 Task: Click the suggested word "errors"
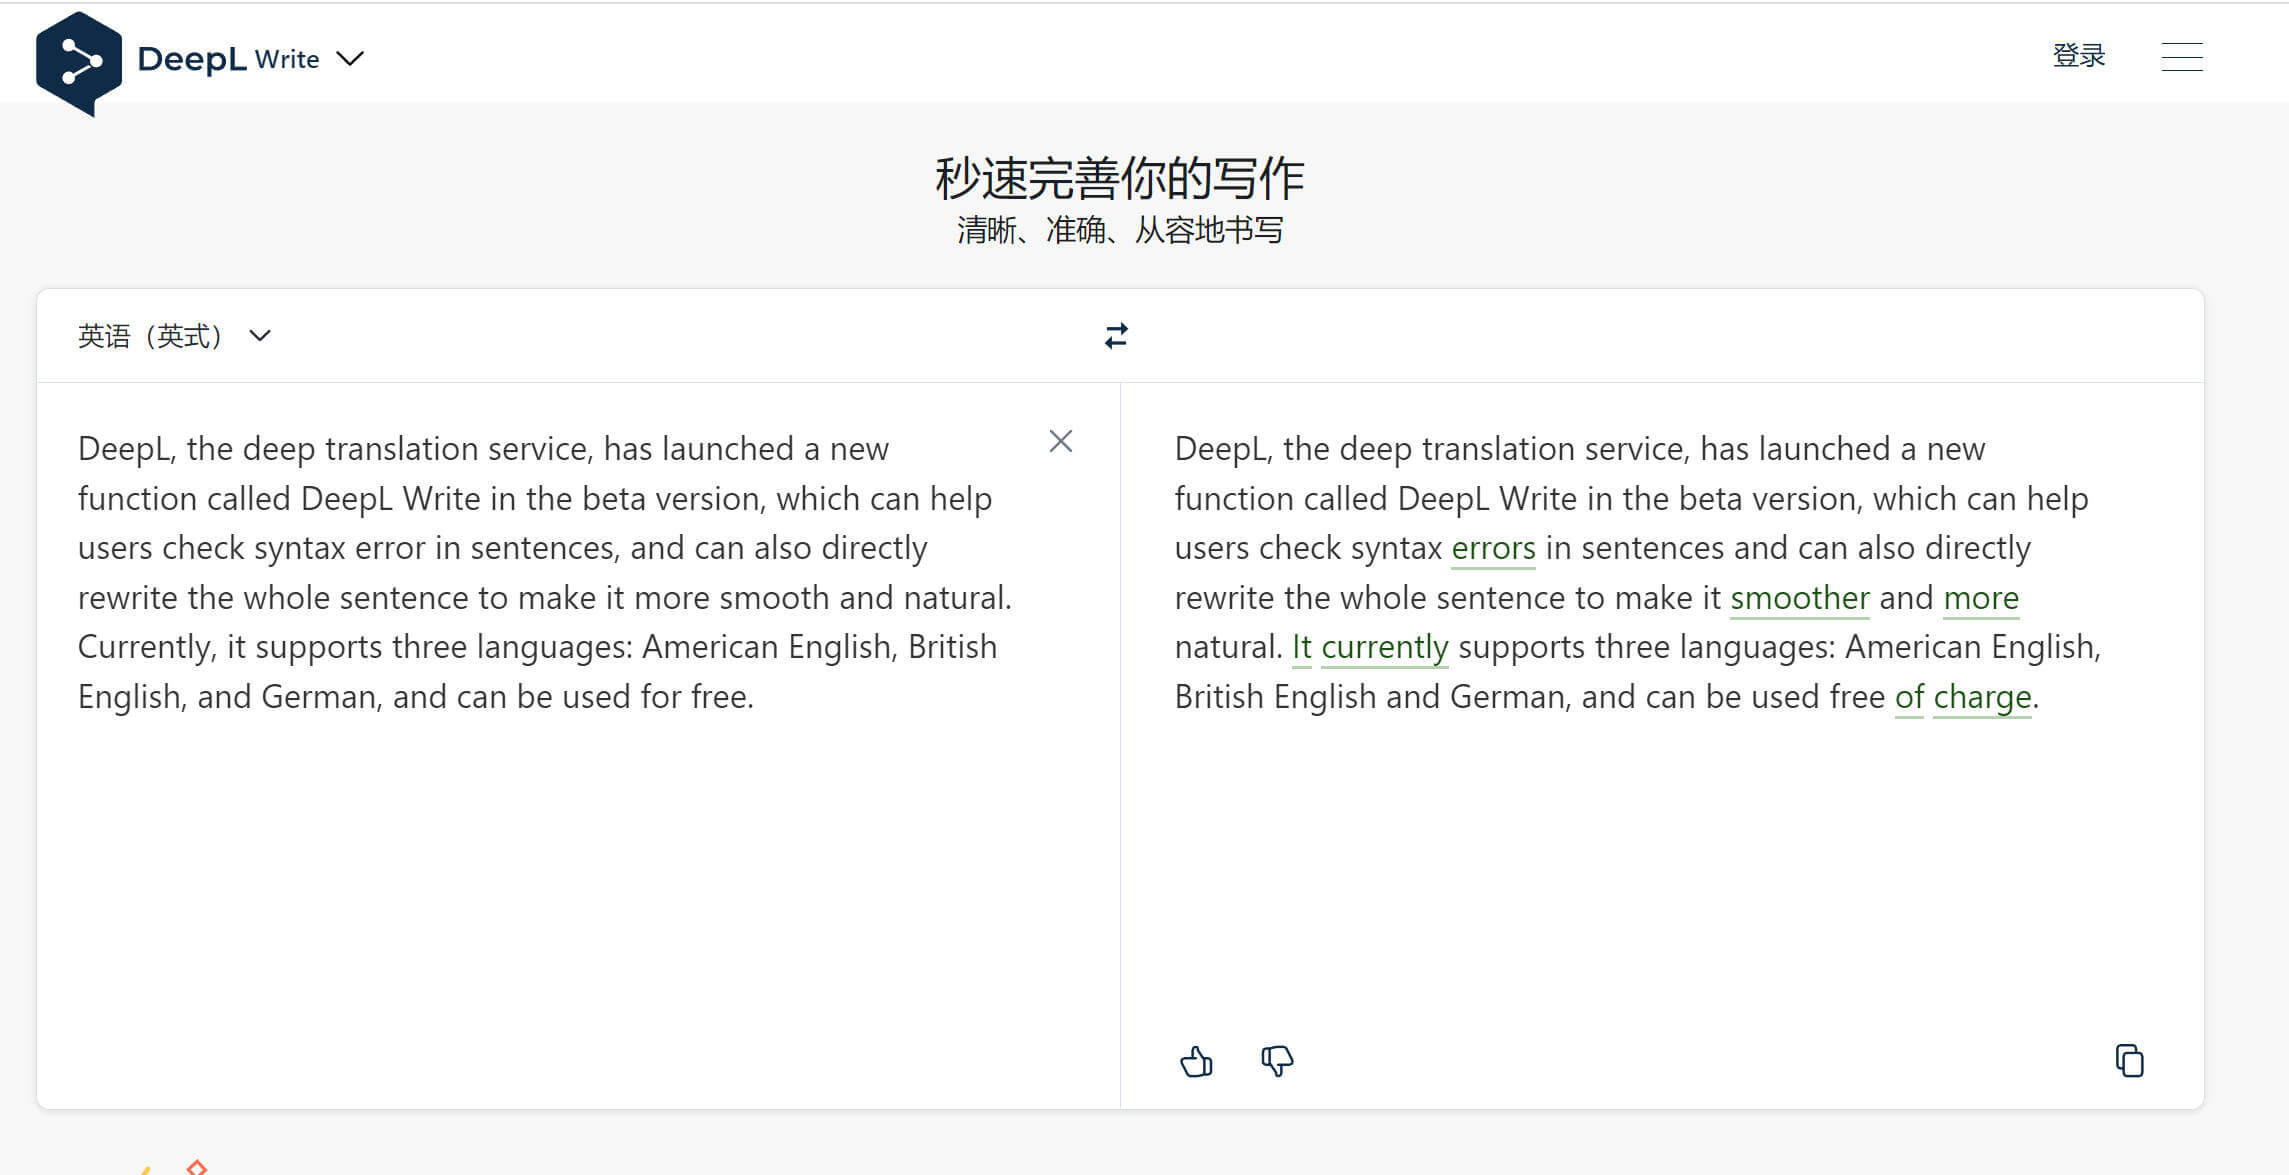click(1493, 548)
